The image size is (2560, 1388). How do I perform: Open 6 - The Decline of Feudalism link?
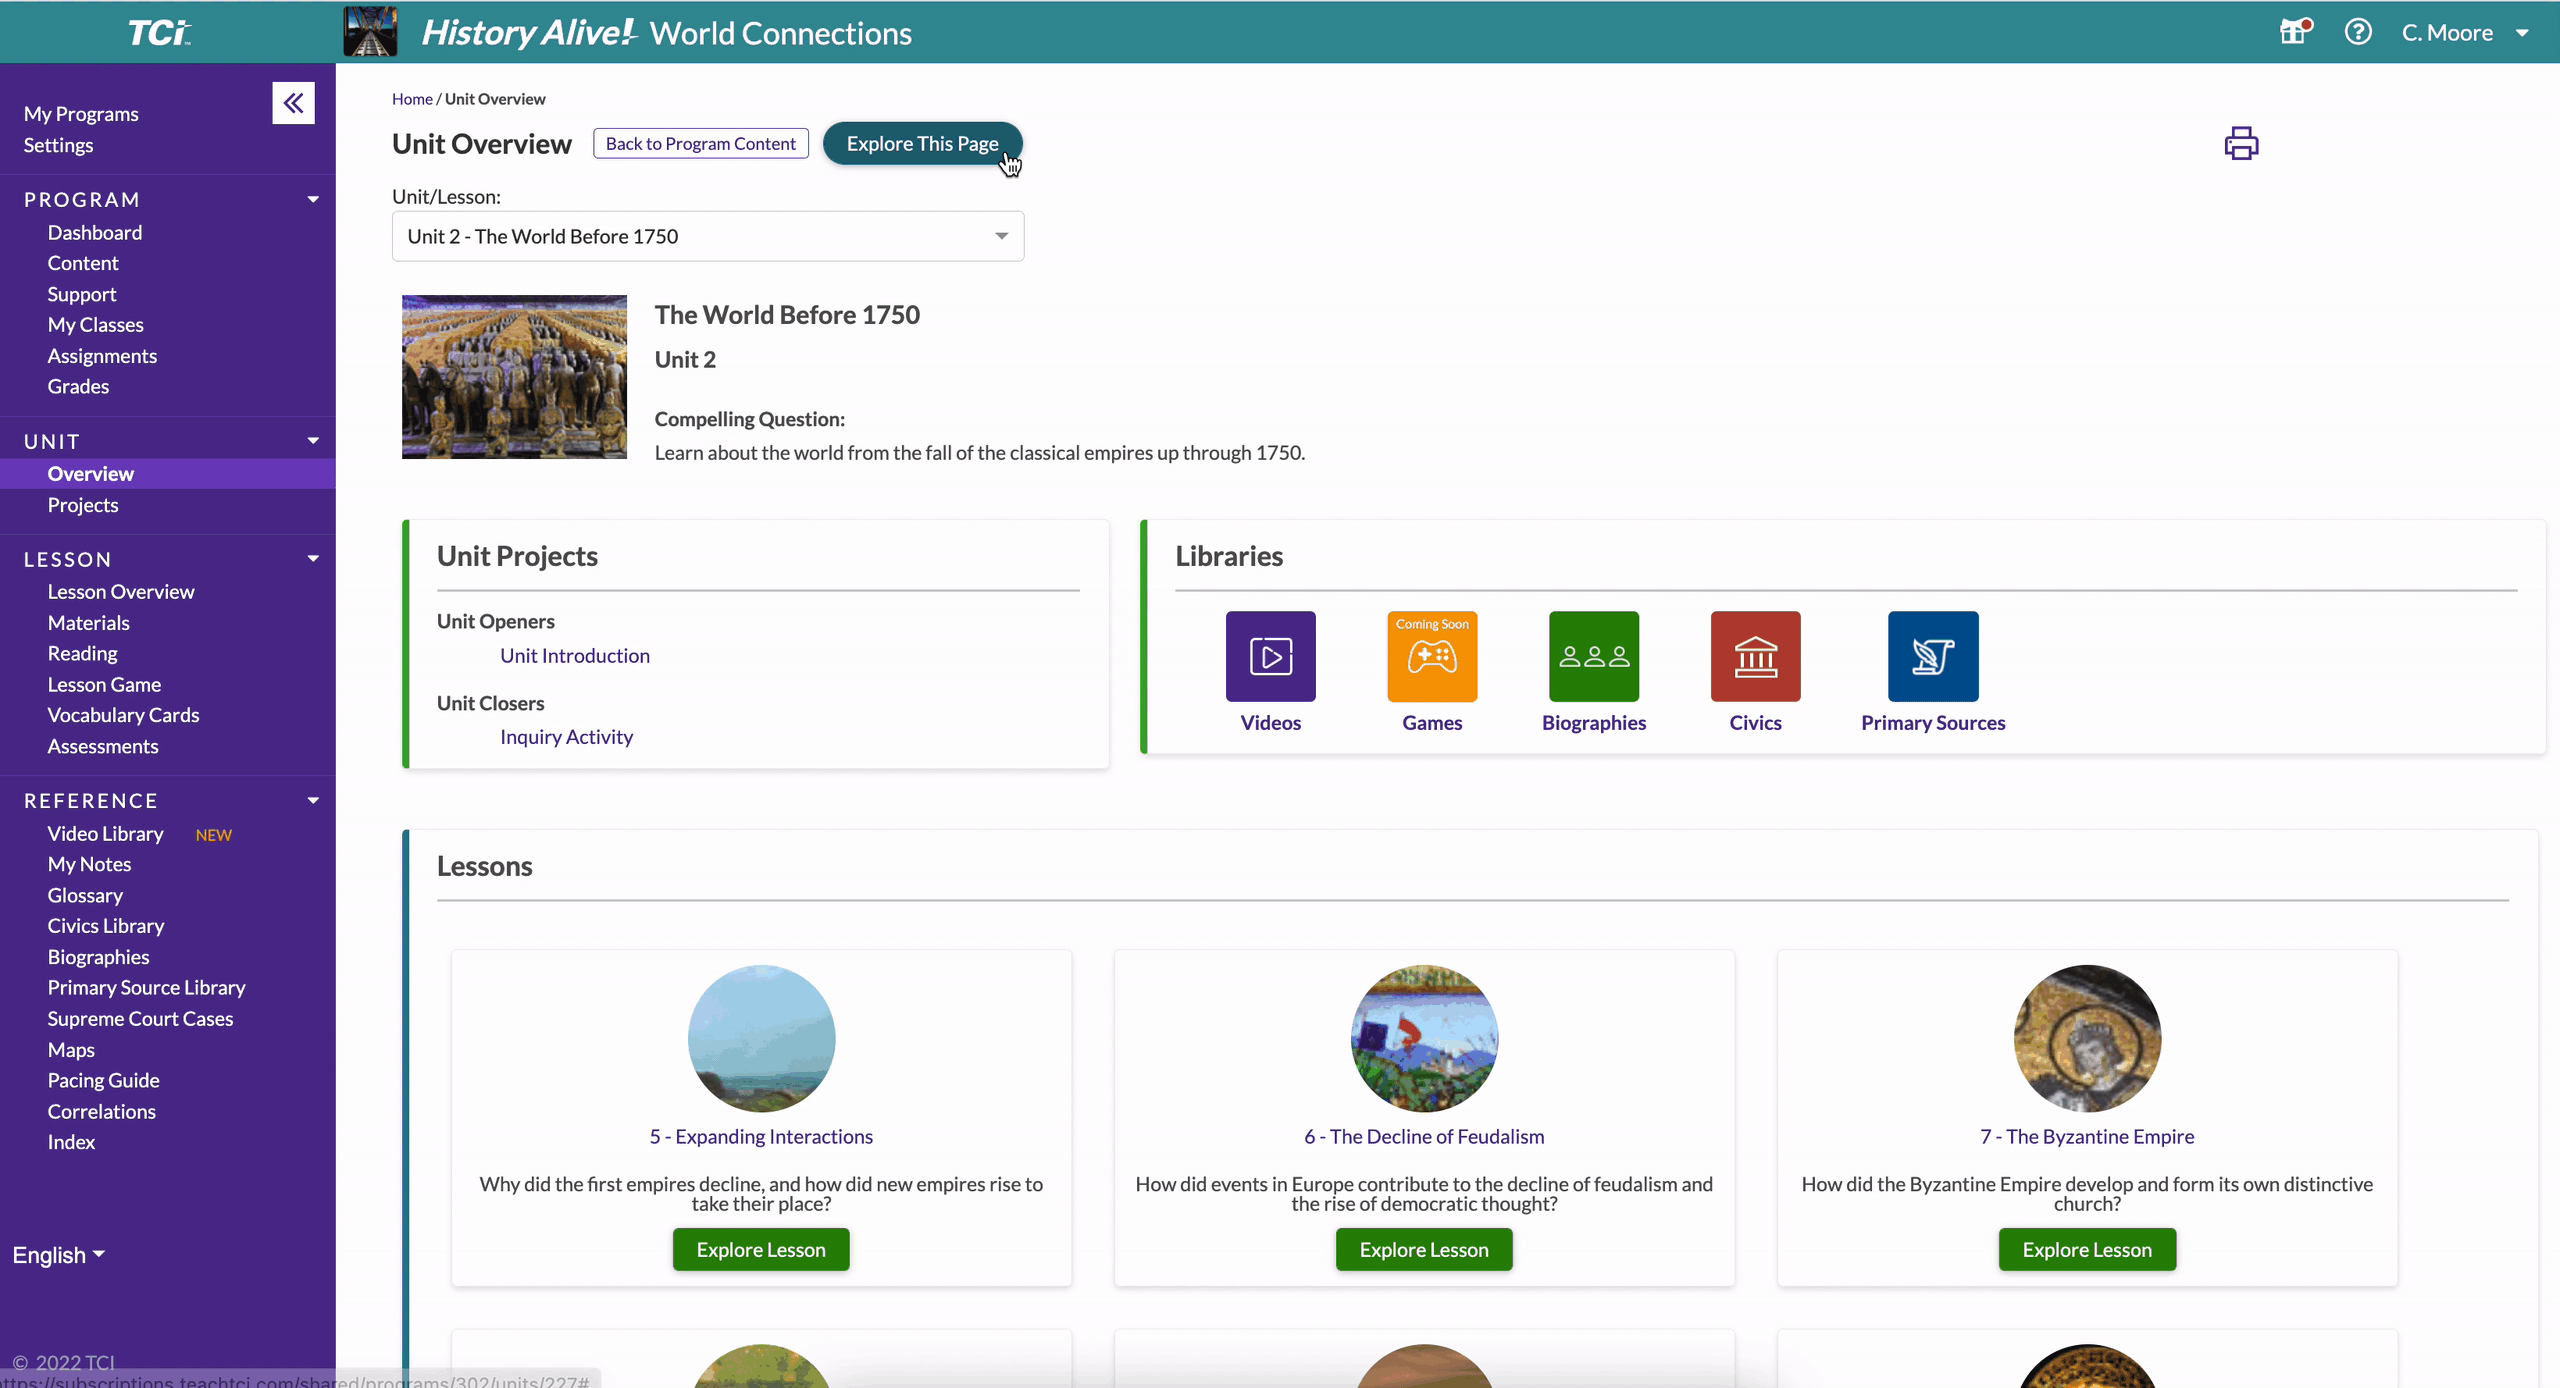[1424, 1136]
